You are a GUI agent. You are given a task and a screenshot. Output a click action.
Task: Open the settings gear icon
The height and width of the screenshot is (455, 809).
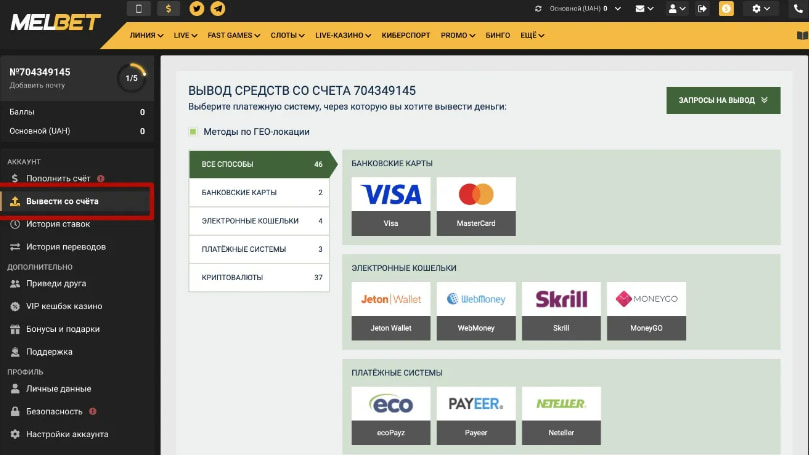(761, 9)
